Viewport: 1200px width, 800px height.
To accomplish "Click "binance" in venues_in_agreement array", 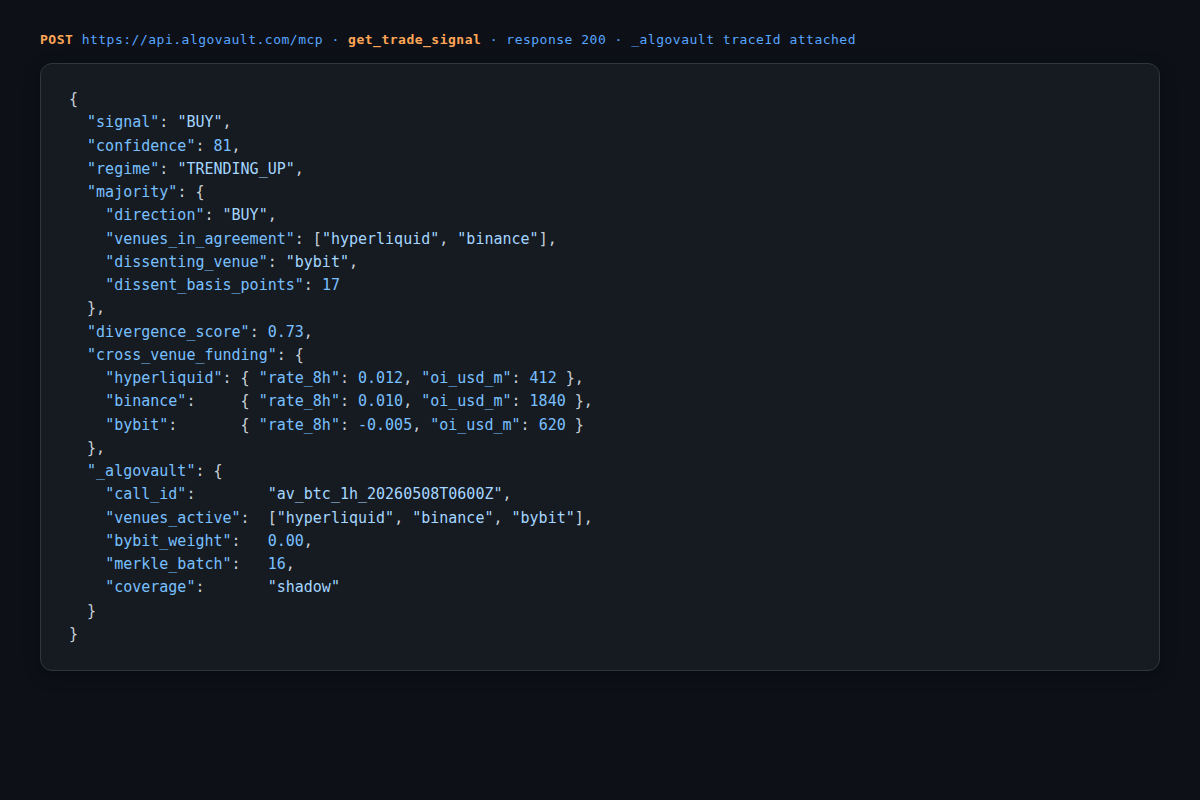I will coord(500,238).
